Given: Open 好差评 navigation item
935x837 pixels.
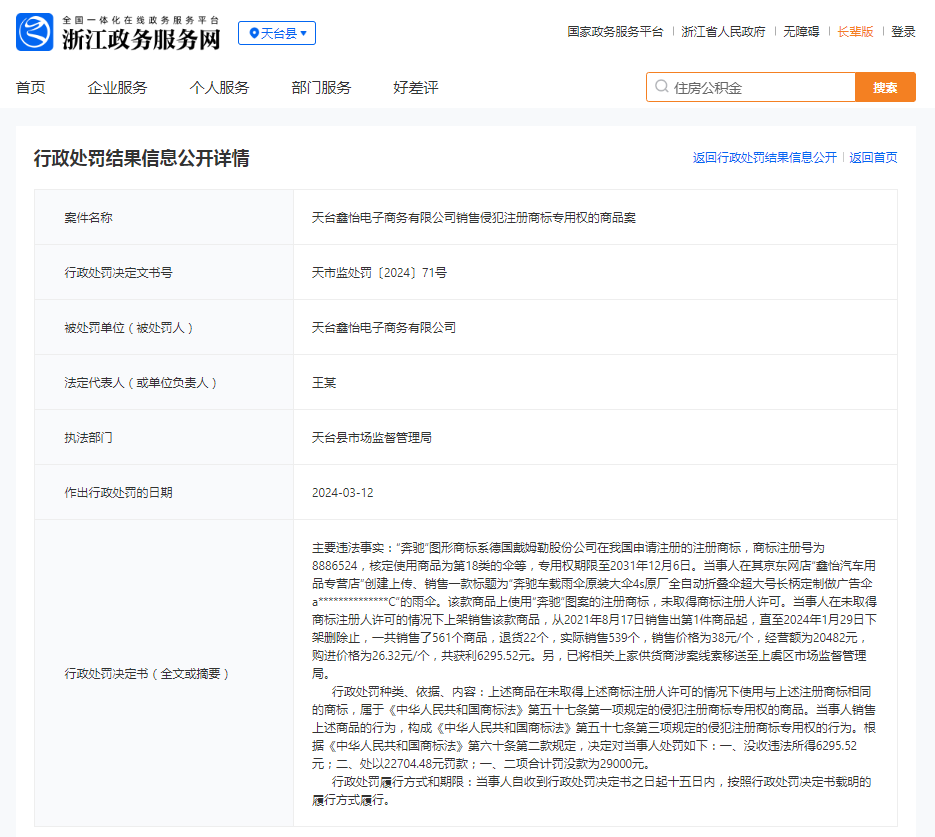Looking at the screenshot, I should [x=416, y=88].
